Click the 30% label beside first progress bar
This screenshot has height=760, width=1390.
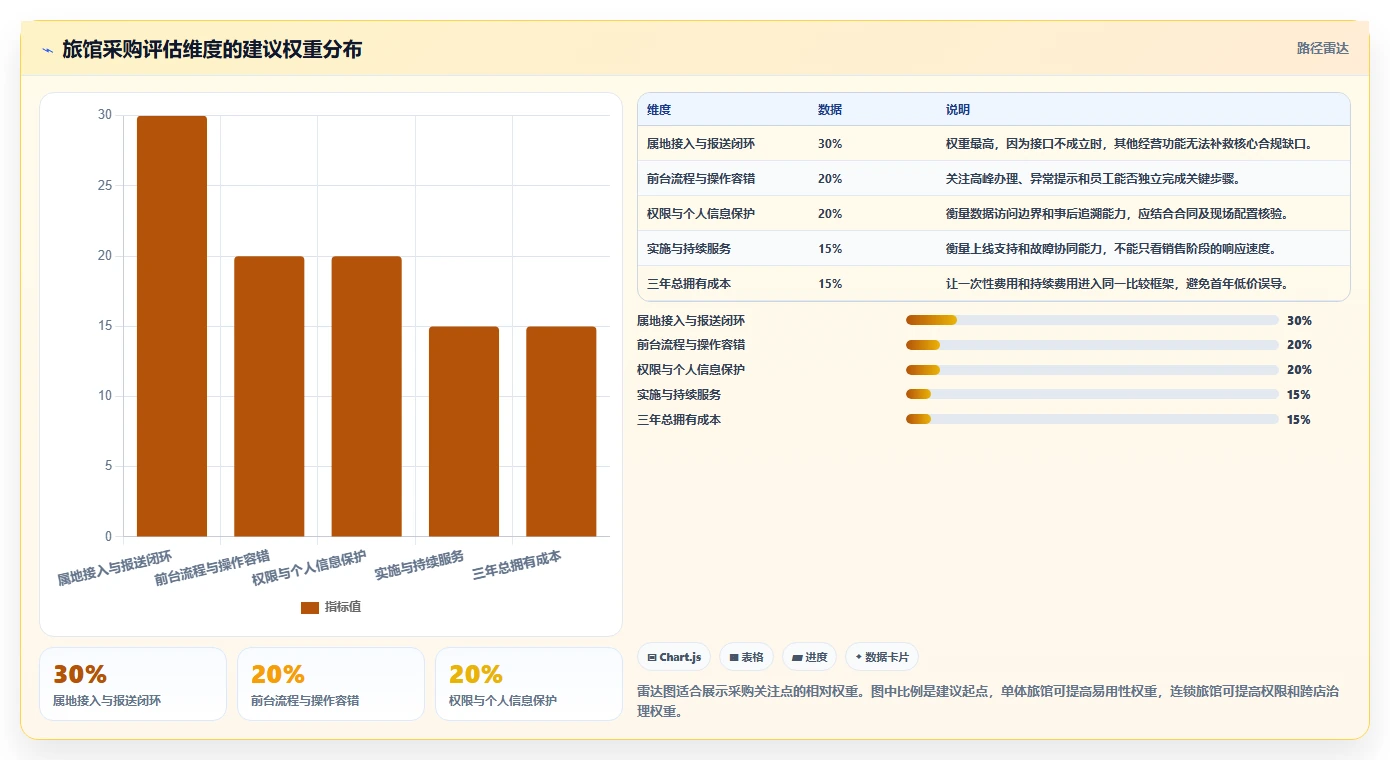pyautogui.click(x=1299, y=321)
